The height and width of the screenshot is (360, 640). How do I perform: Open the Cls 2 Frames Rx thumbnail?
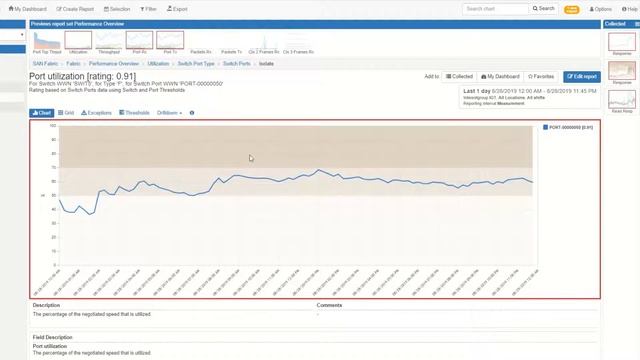(264, 42)
